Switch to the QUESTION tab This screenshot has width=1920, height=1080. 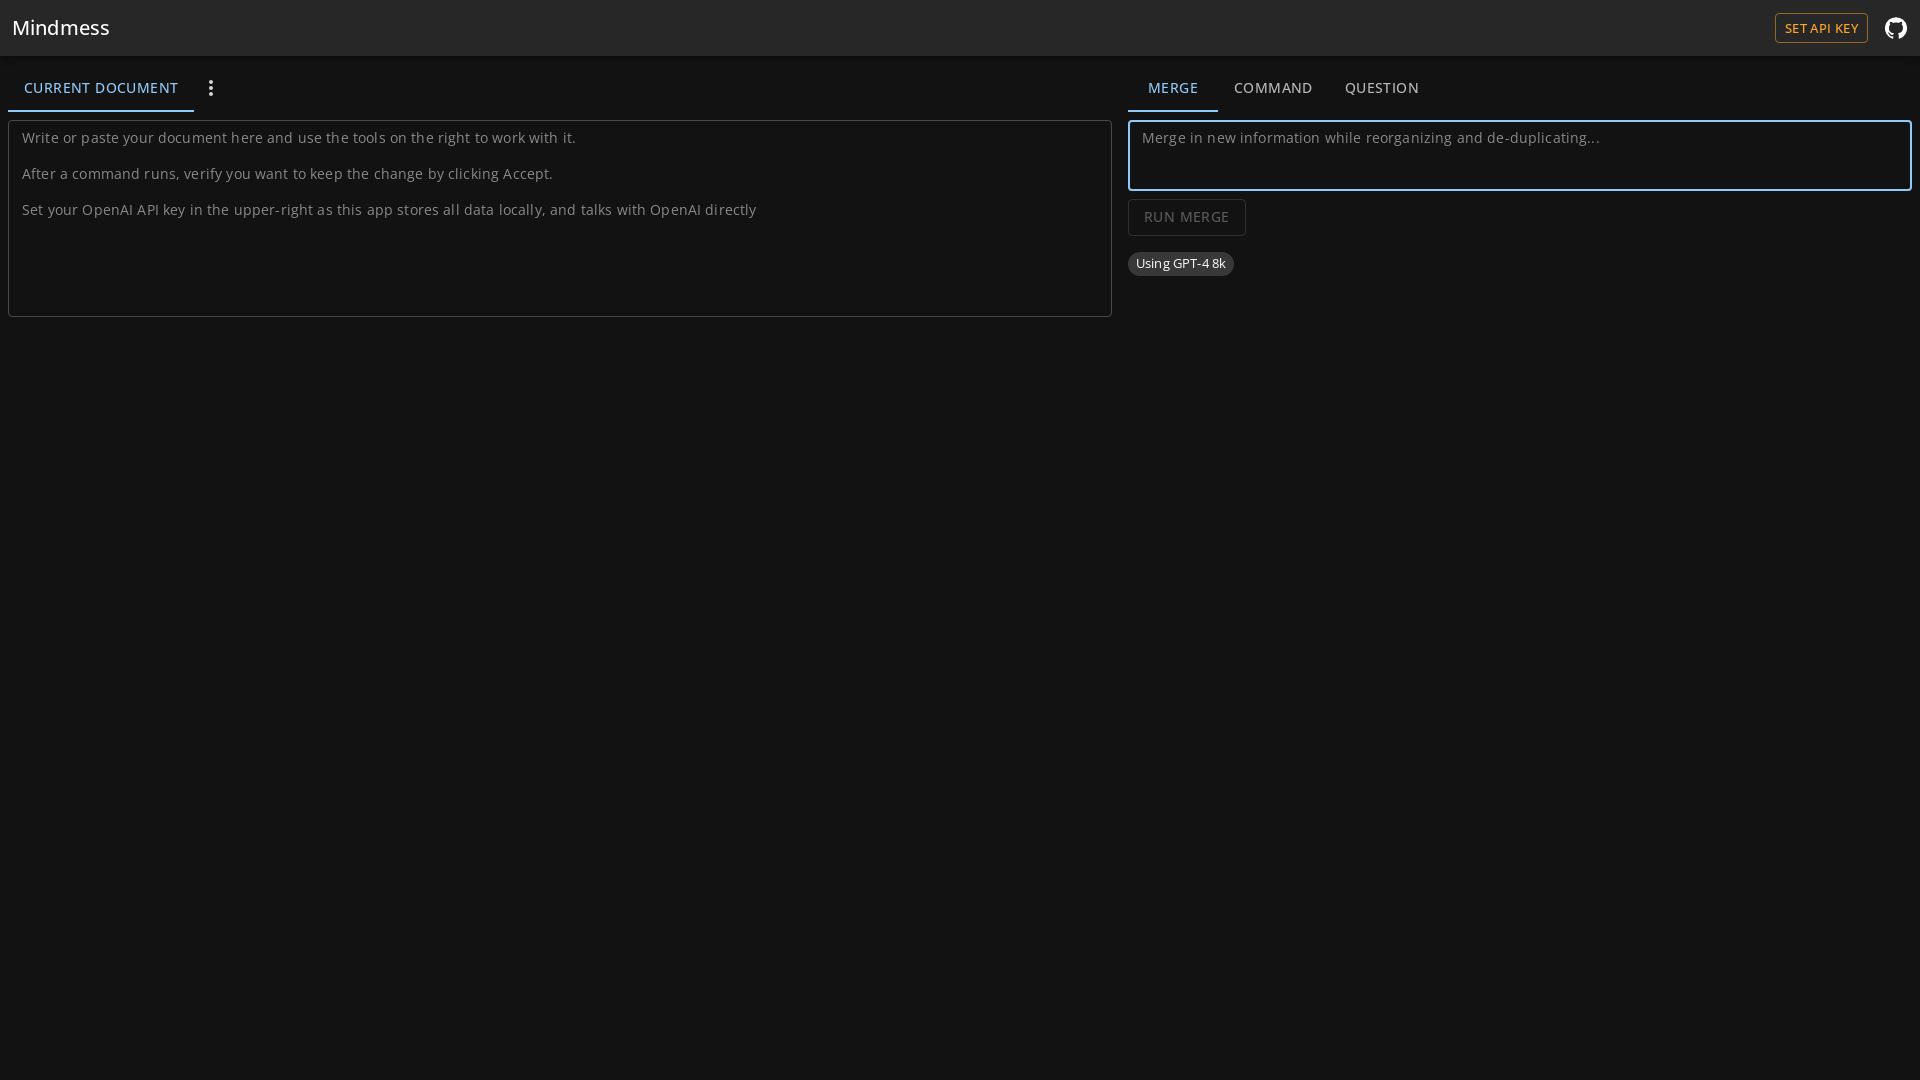click(x=1381, y=88)
